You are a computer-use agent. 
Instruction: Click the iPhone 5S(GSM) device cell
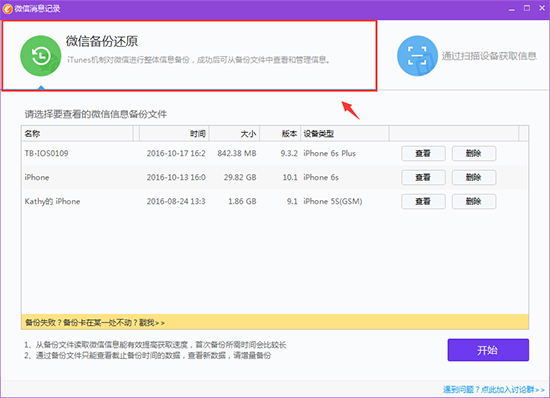click(x=333, y=201)
